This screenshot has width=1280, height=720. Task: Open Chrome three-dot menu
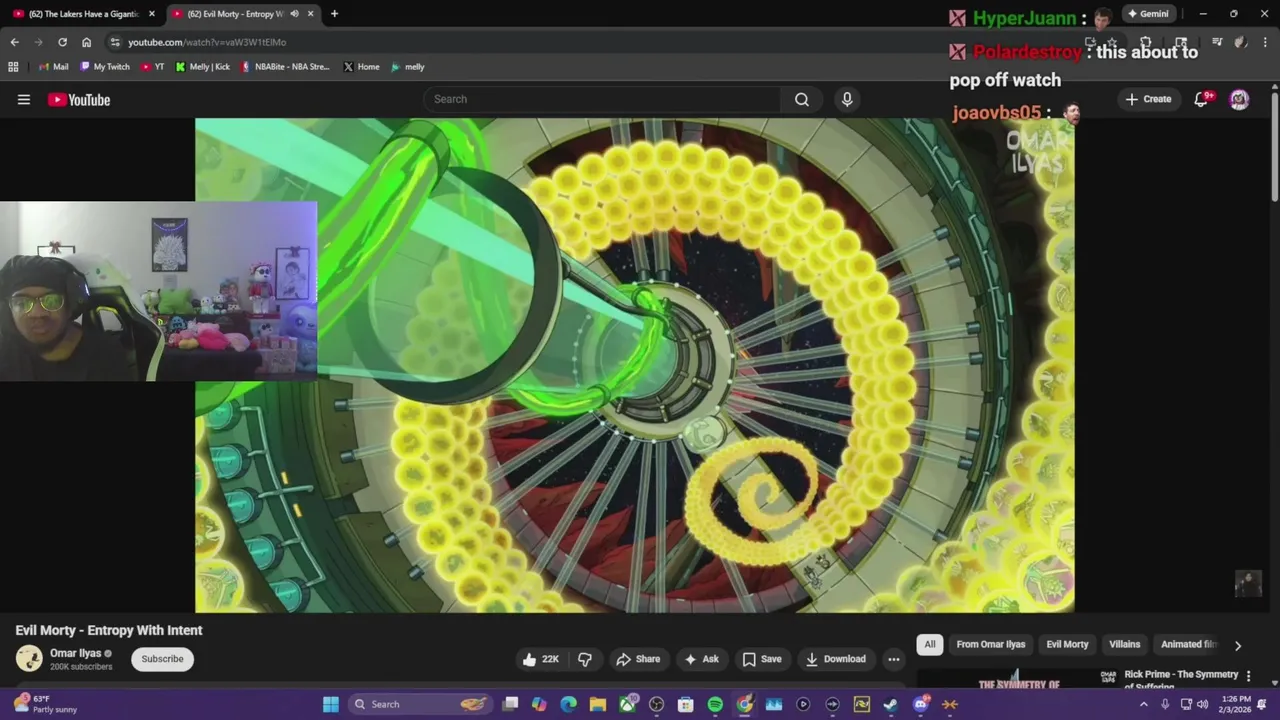(1265, 42)
